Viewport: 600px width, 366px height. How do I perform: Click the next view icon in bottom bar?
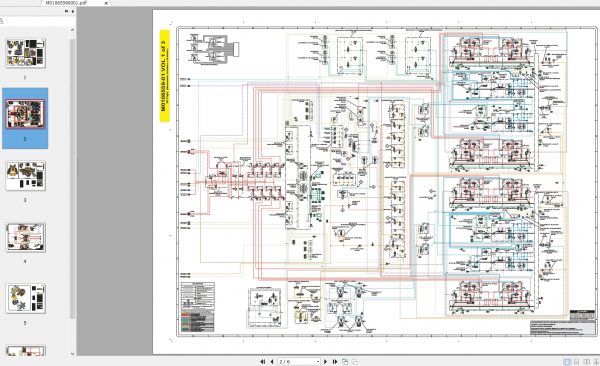pos(355,361)
